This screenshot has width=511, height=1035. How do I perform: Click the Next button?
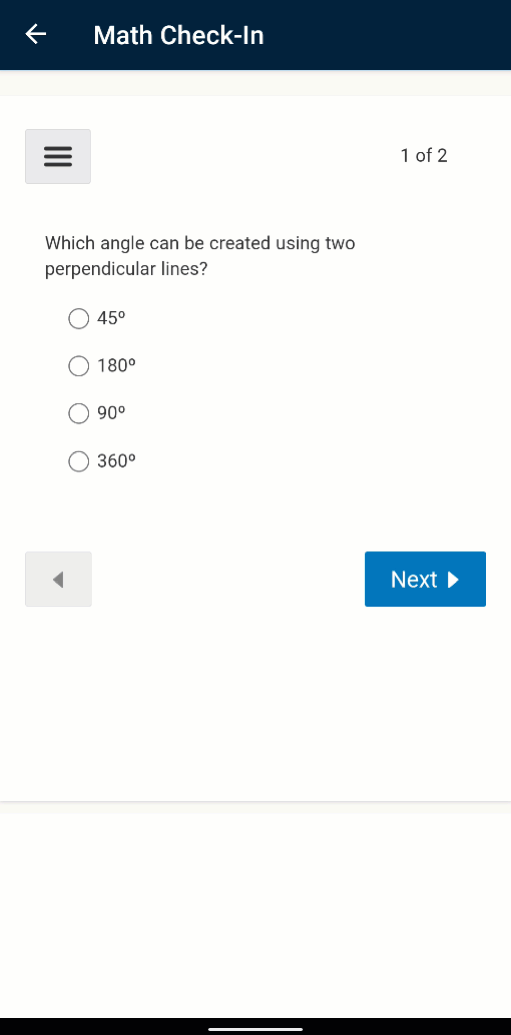pos(425,579)
